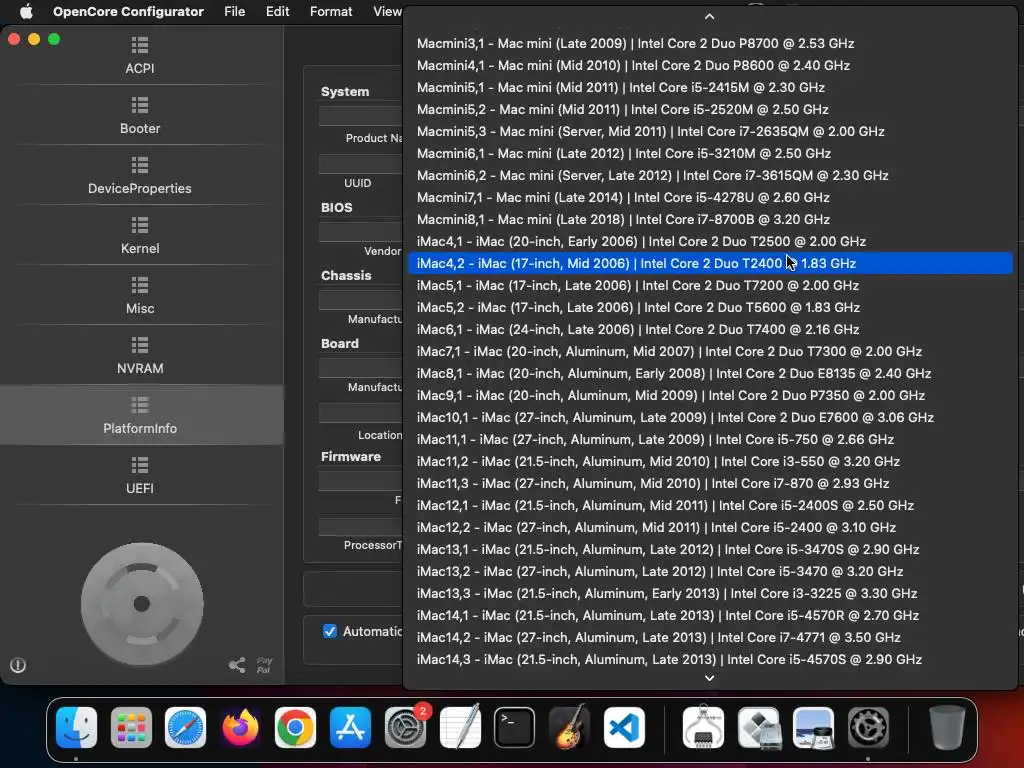Select iMac13,2 i5-3470 model
This screenshot has height=768, width=1024.
click(710, 571)
